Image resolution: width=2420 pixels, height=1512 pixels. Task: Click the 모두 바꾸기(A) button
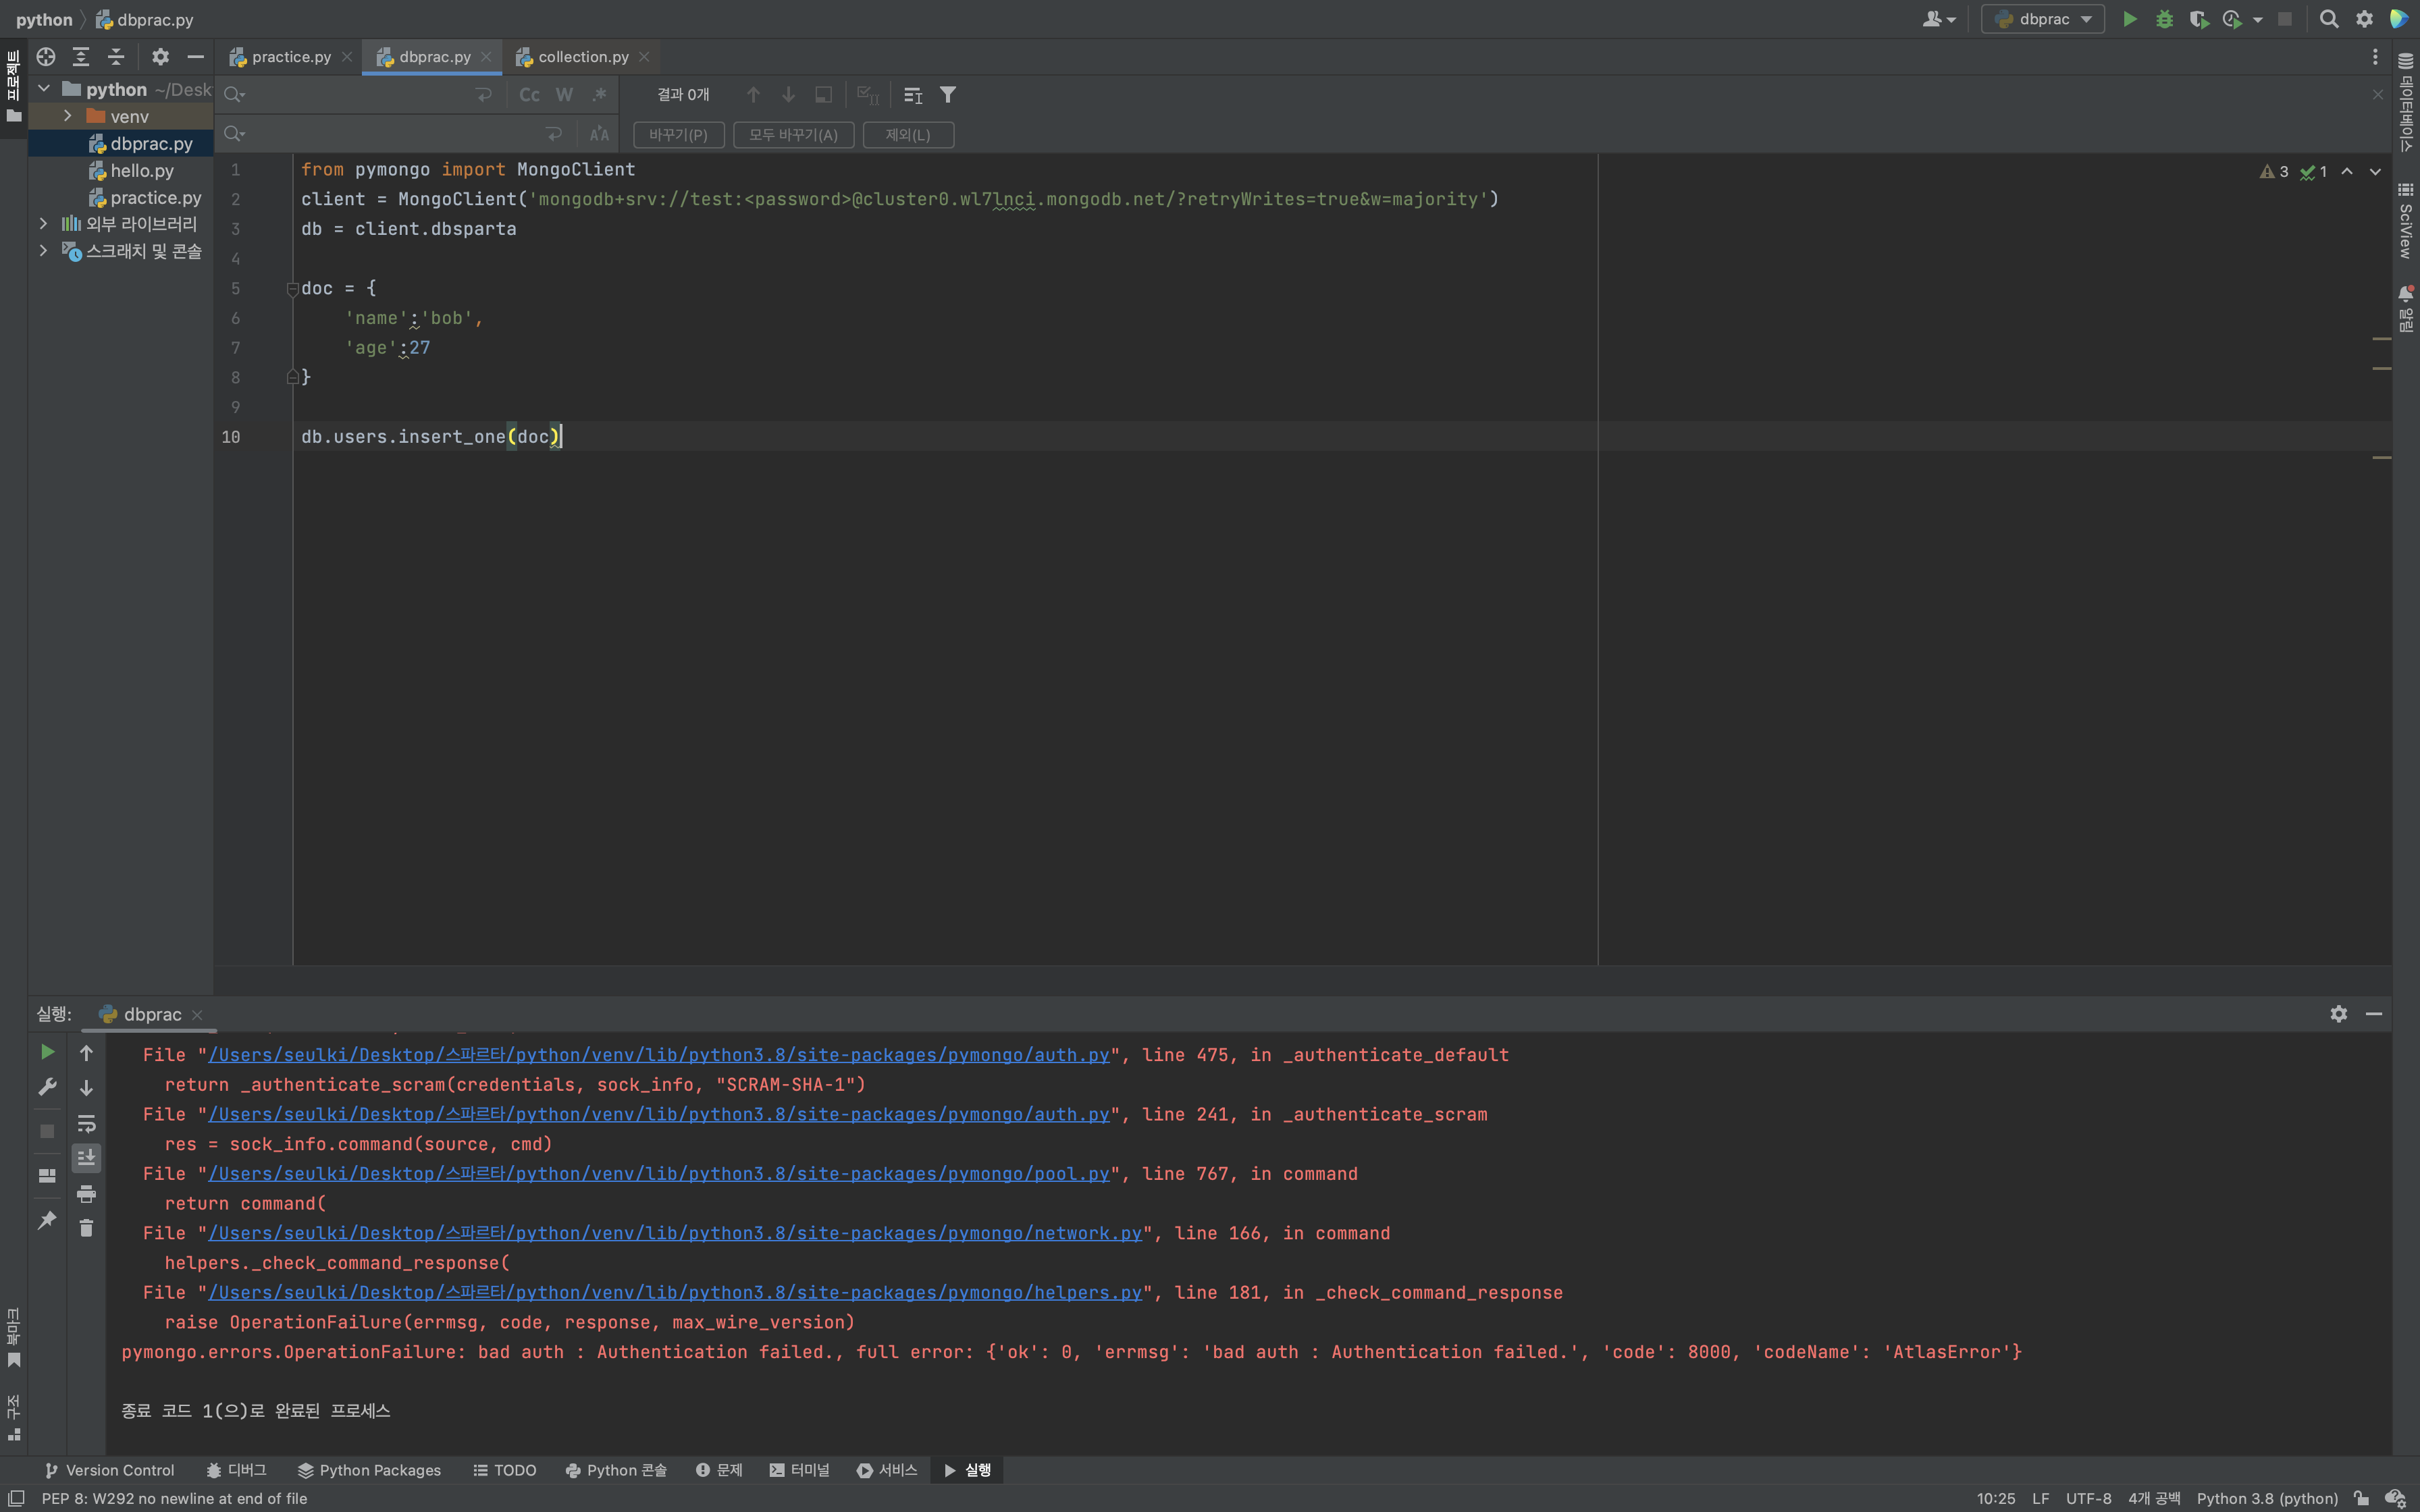tap(793, 134)
